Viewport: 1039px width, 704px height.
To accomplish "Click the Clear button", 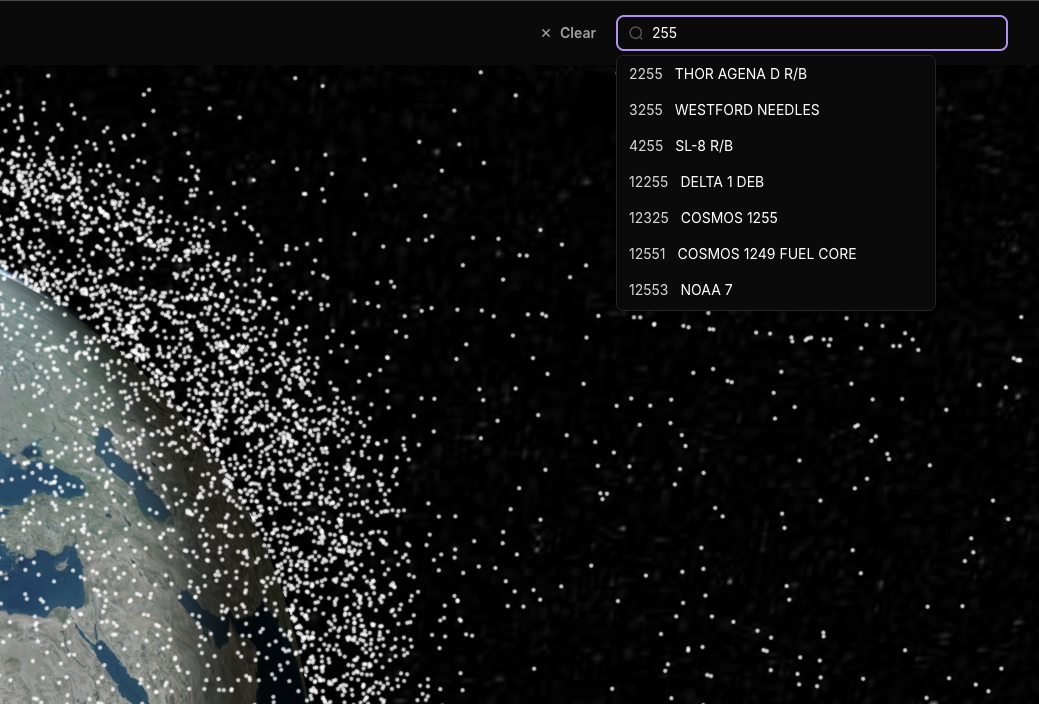I will (x=568, y=33).
